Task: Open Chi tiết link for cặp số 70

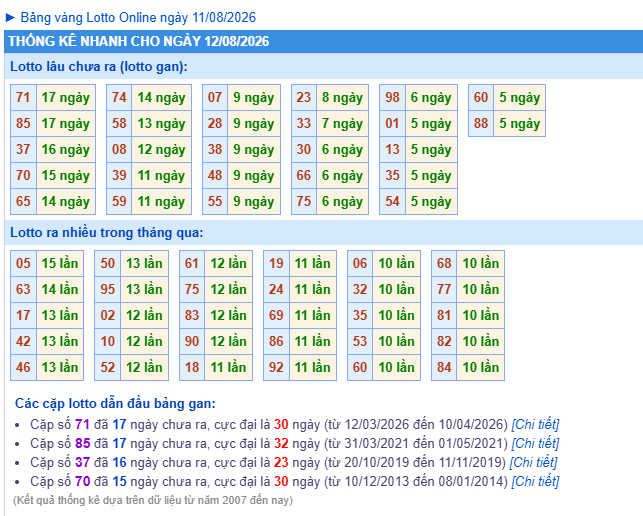Action: [535, 481]
